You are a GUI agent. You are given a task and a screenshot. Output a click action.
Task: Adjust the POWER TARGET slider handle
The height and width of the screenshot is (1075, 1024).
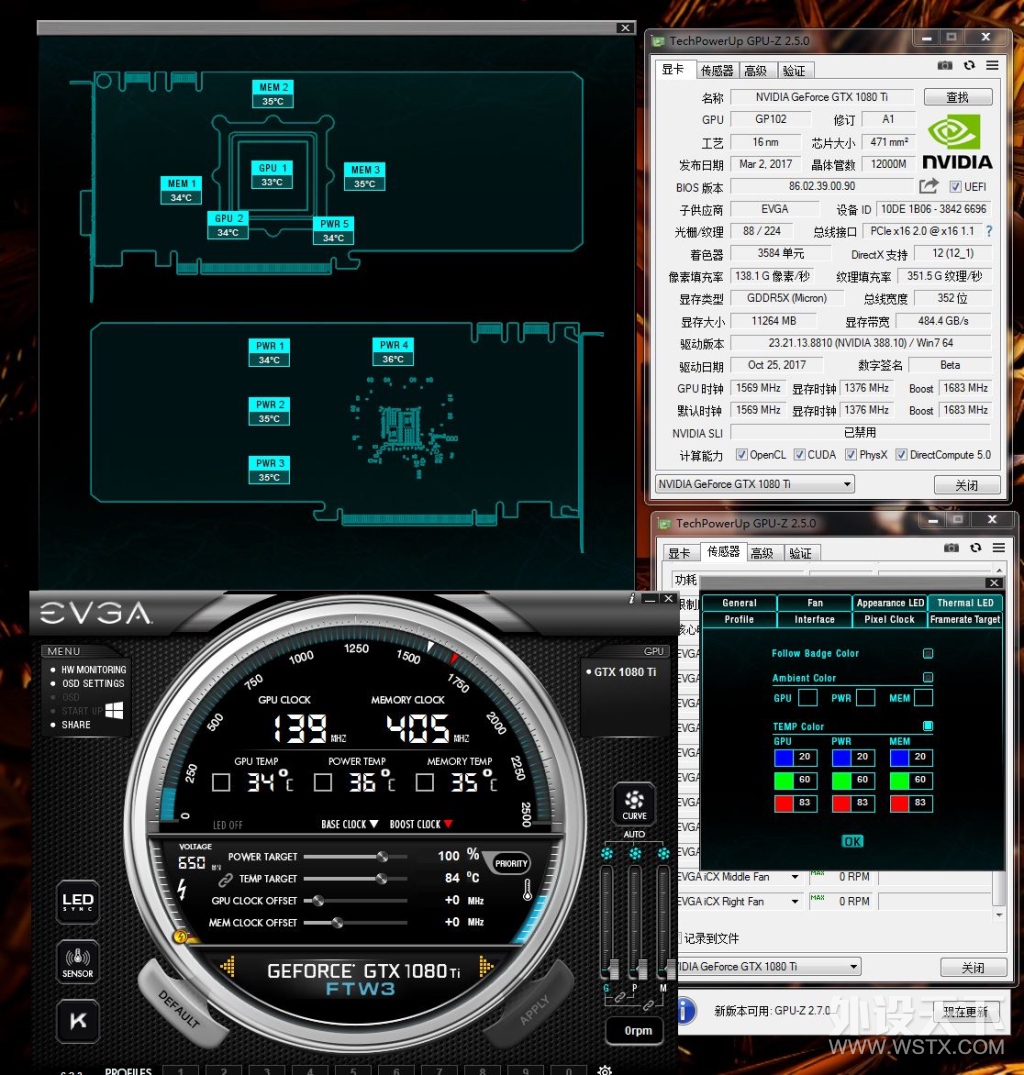[382, 856]
